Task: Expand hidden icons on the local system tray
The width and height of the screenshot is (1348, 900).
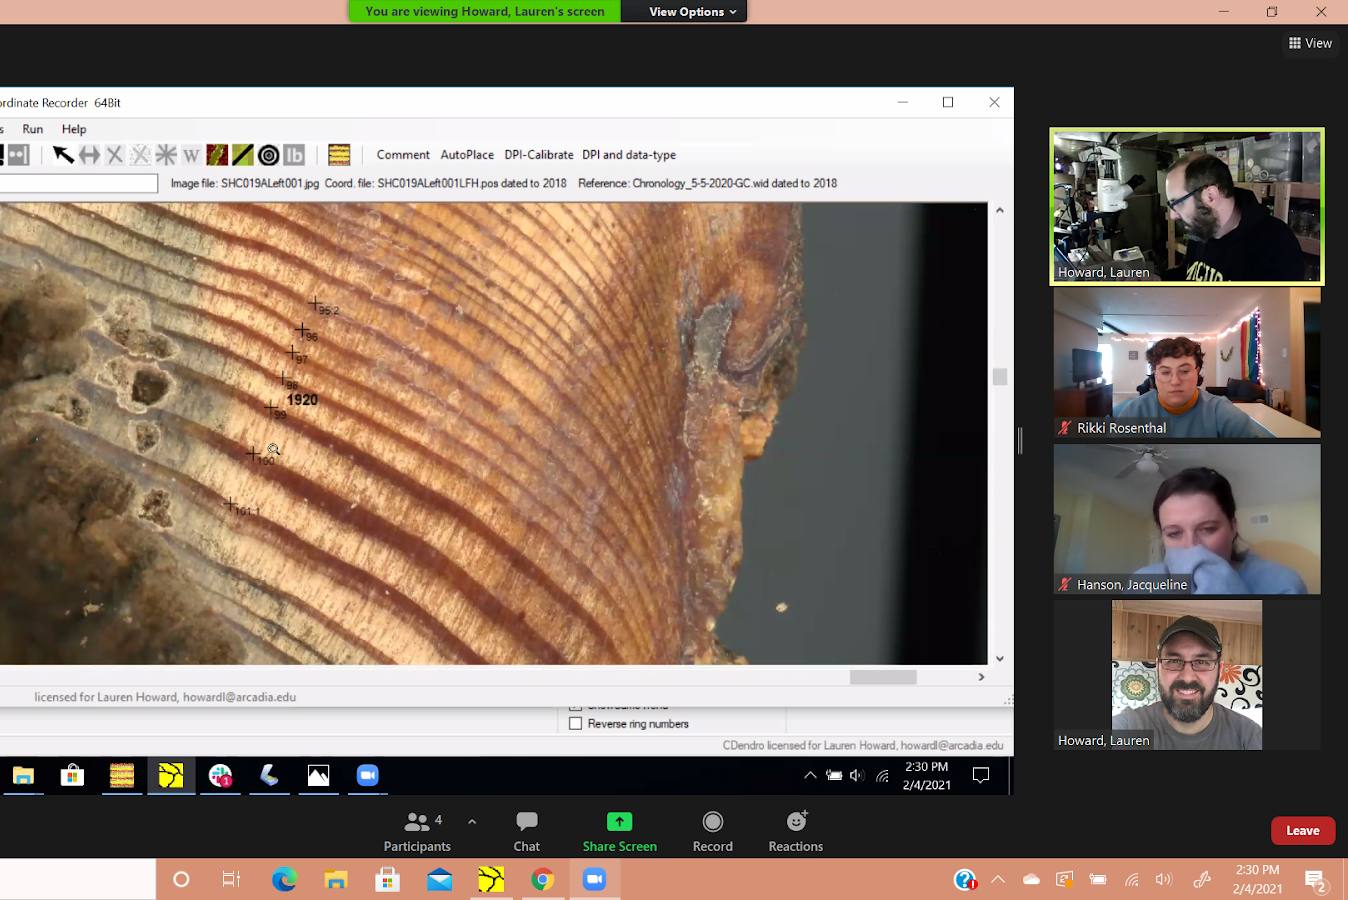Action: [x=998, y=880]
